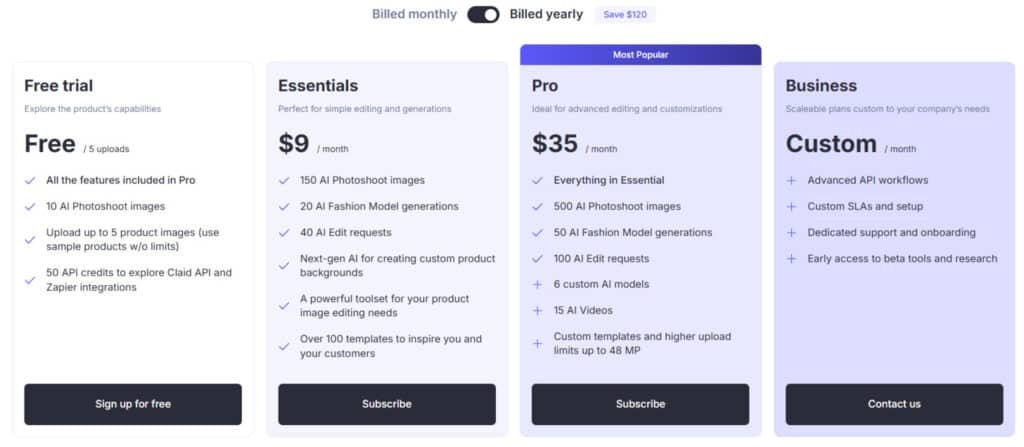Click plus icon beside Advanced API workflows
This screenshot has height=447, width=1024.
pos(792,181)
